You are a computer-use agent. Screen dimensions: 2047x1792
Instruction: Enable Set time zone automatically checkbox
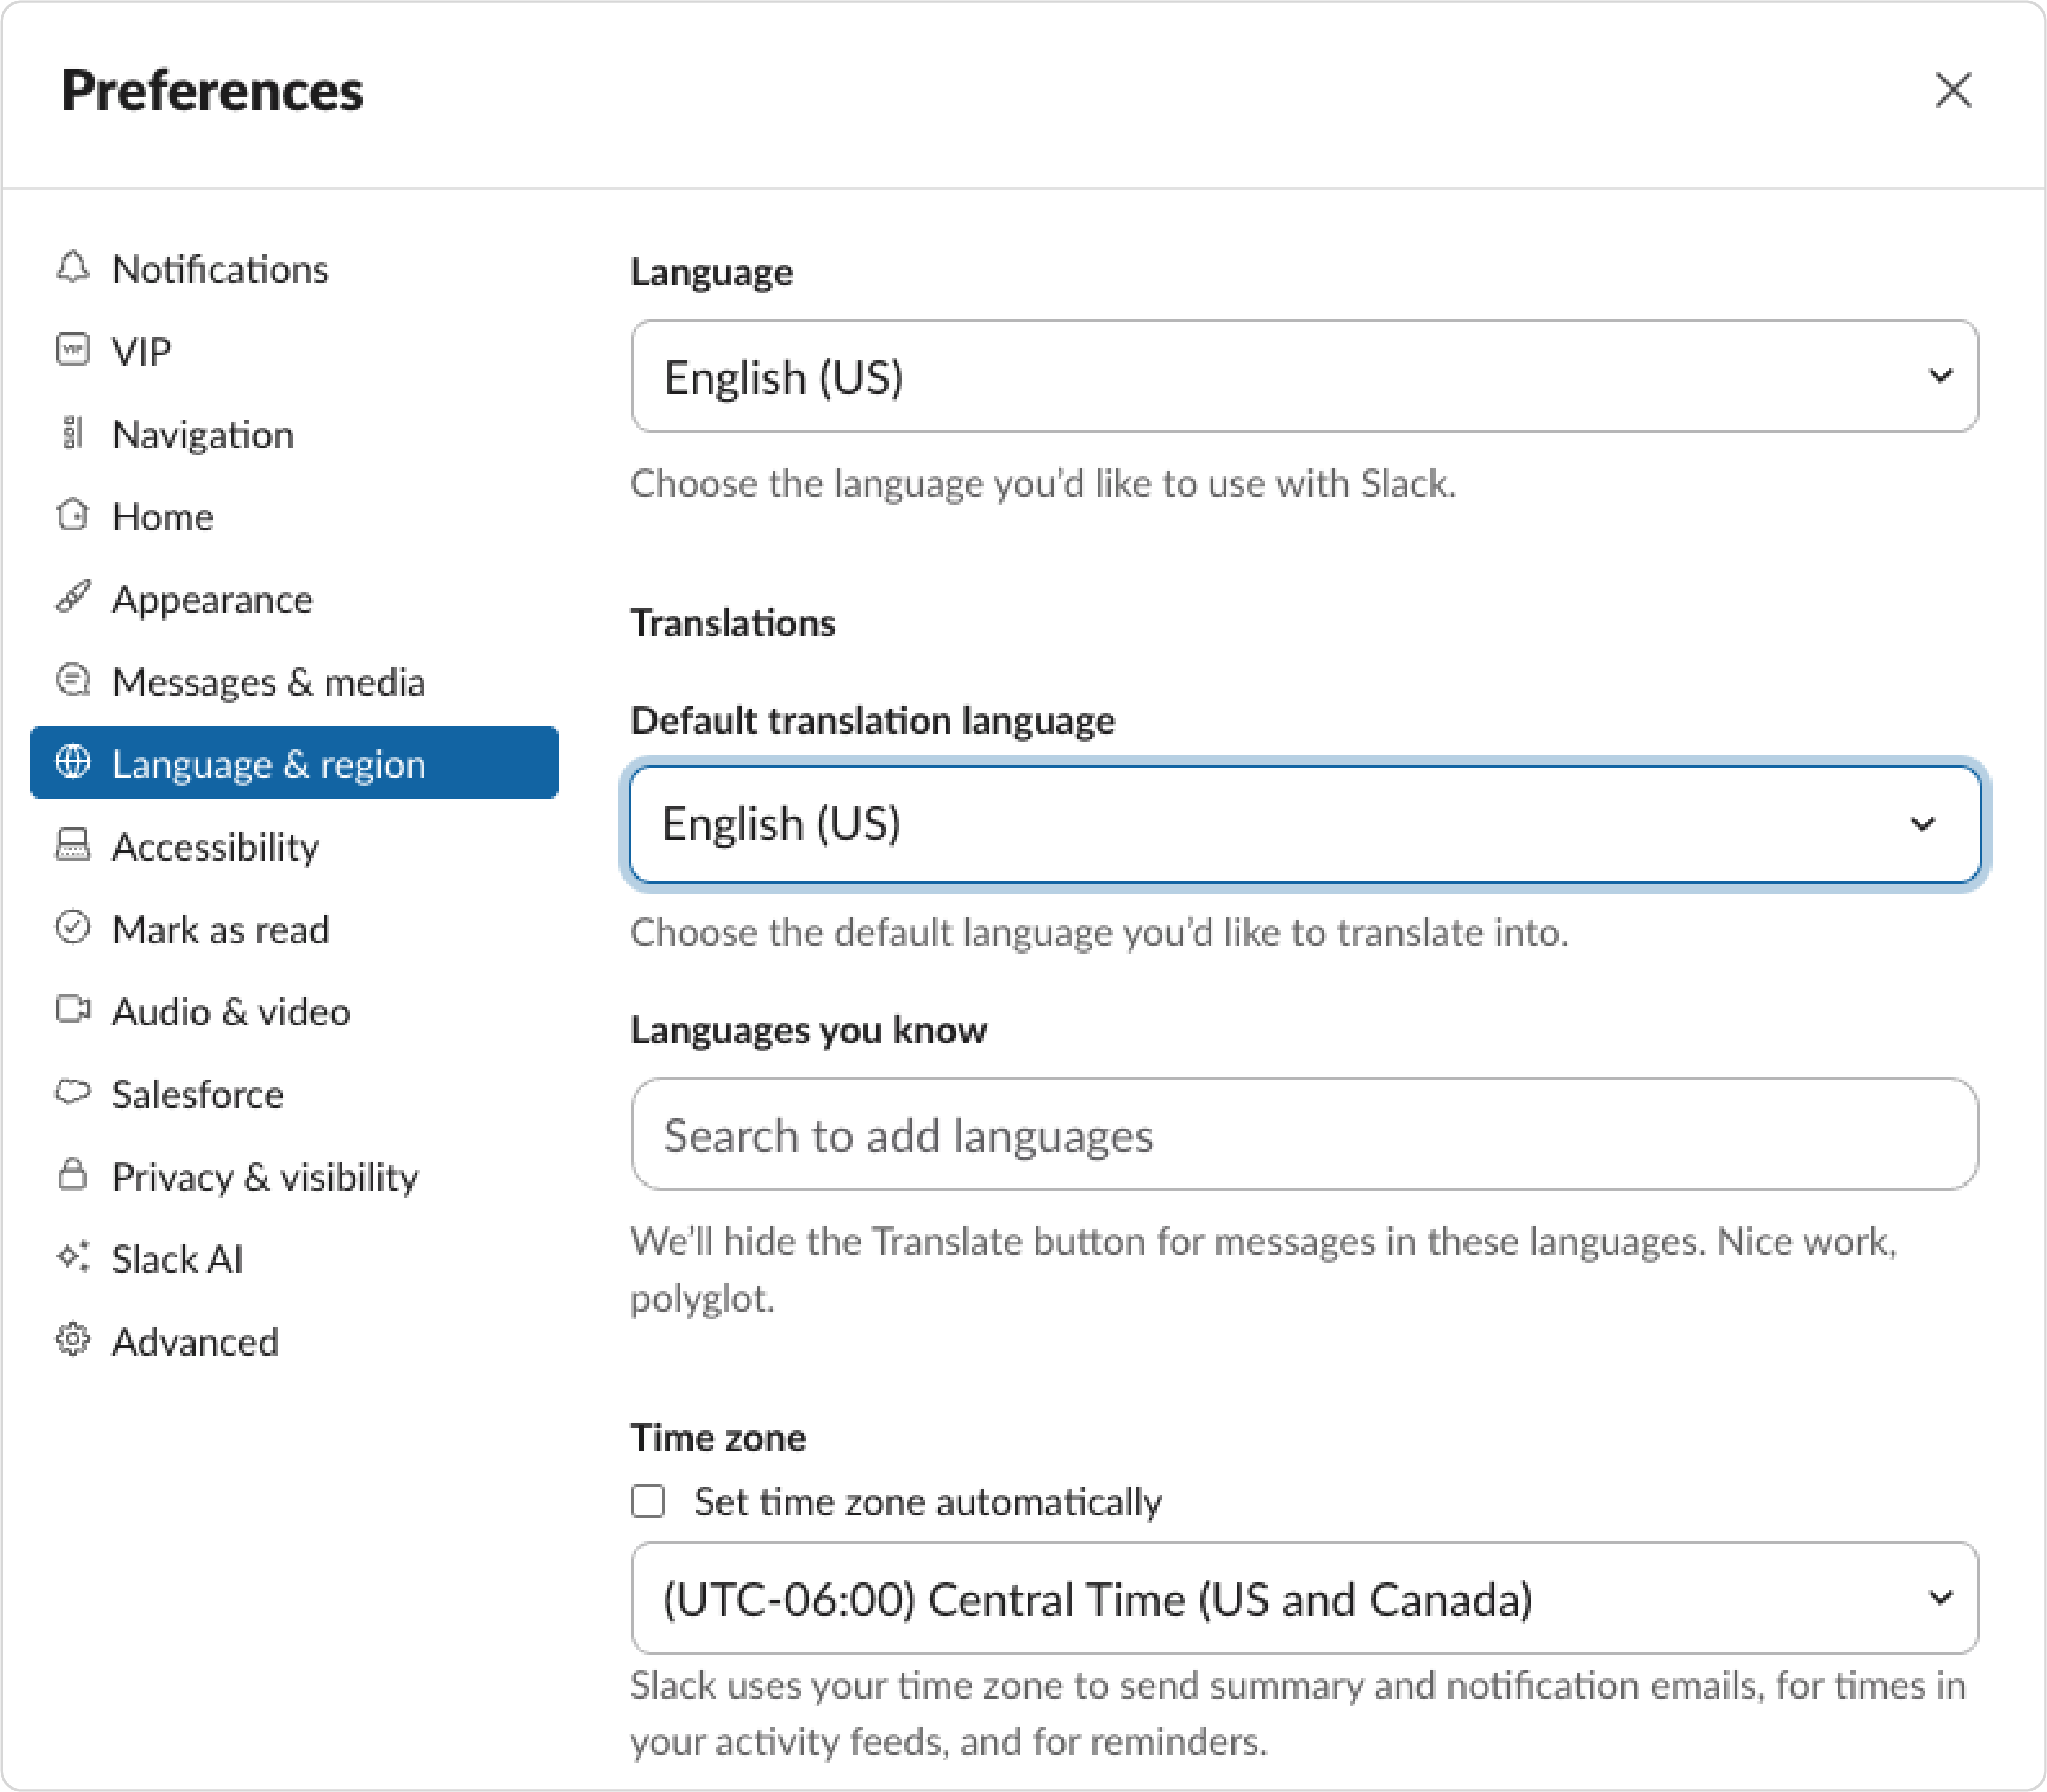click(x=648, y=1501)
